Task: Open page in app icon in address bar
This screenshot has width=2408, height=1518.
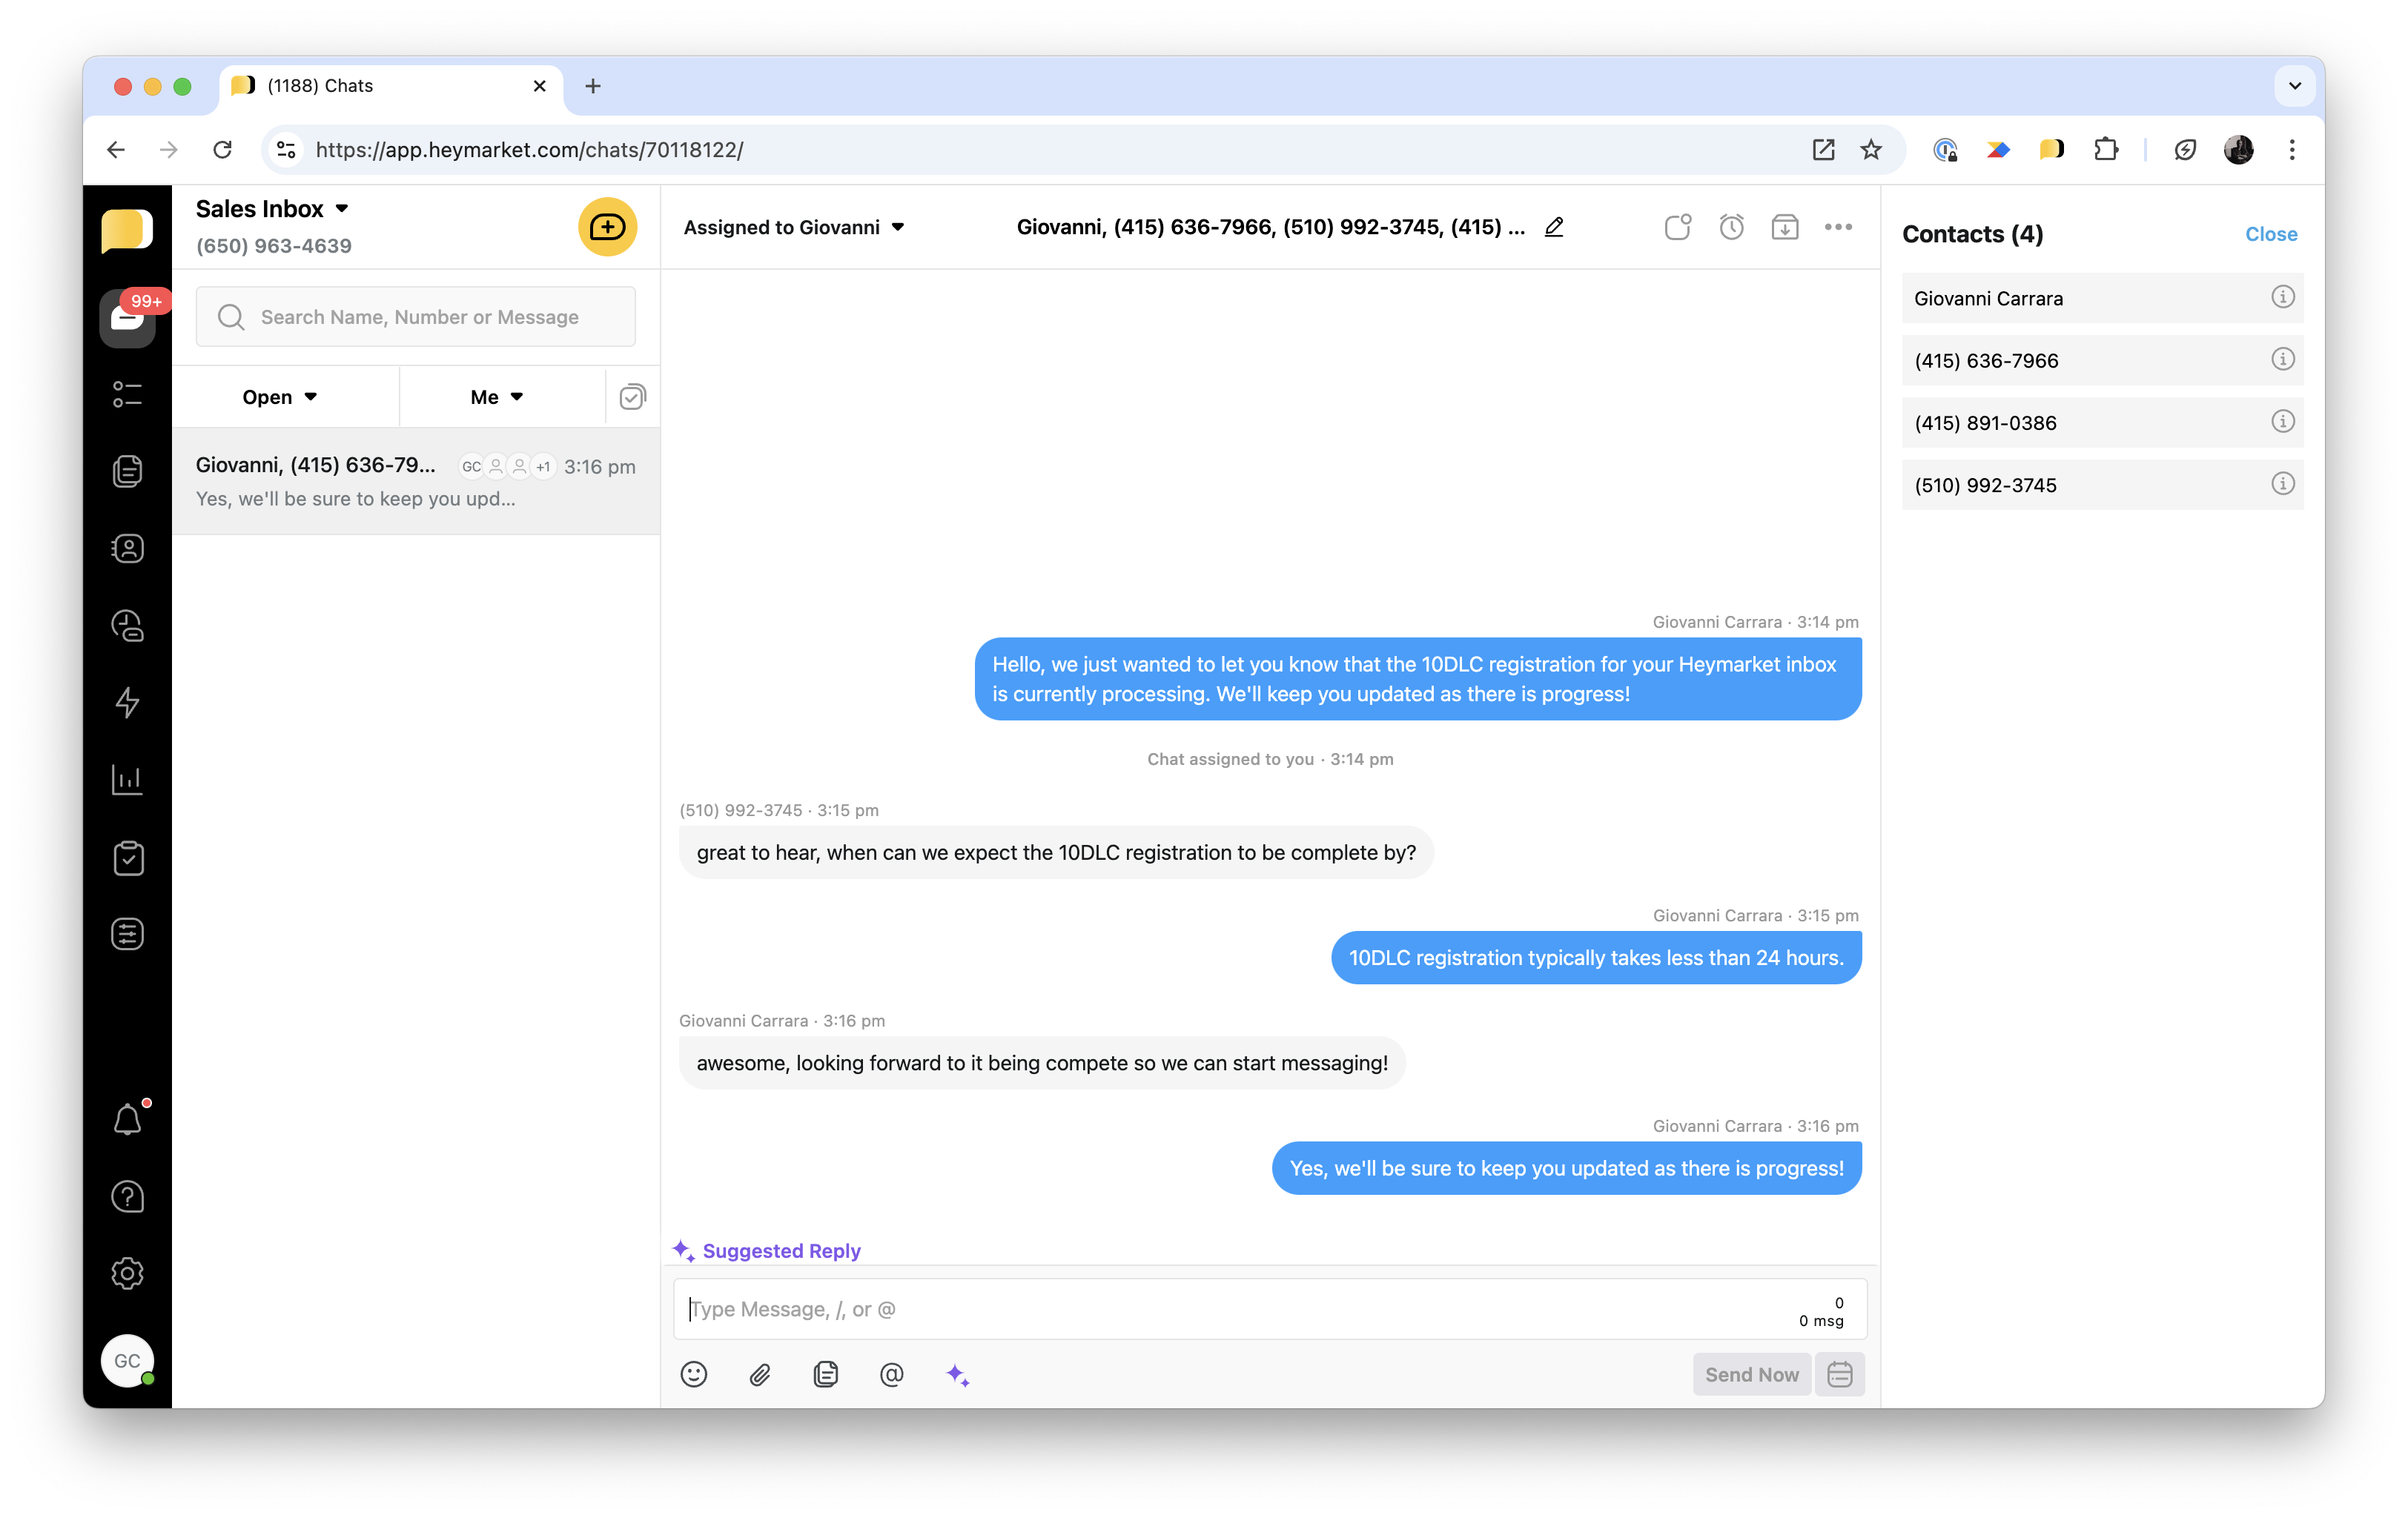Action: [x=1822, y=150]
